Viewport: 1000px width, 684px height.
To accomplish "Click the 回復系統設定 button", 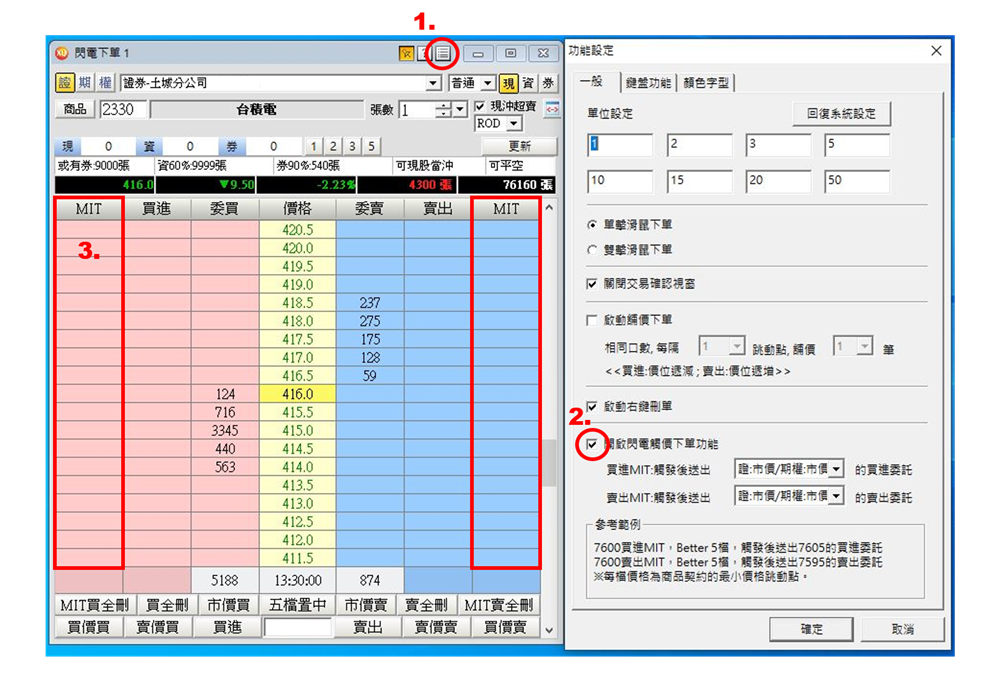I will [x=840, y=113].
